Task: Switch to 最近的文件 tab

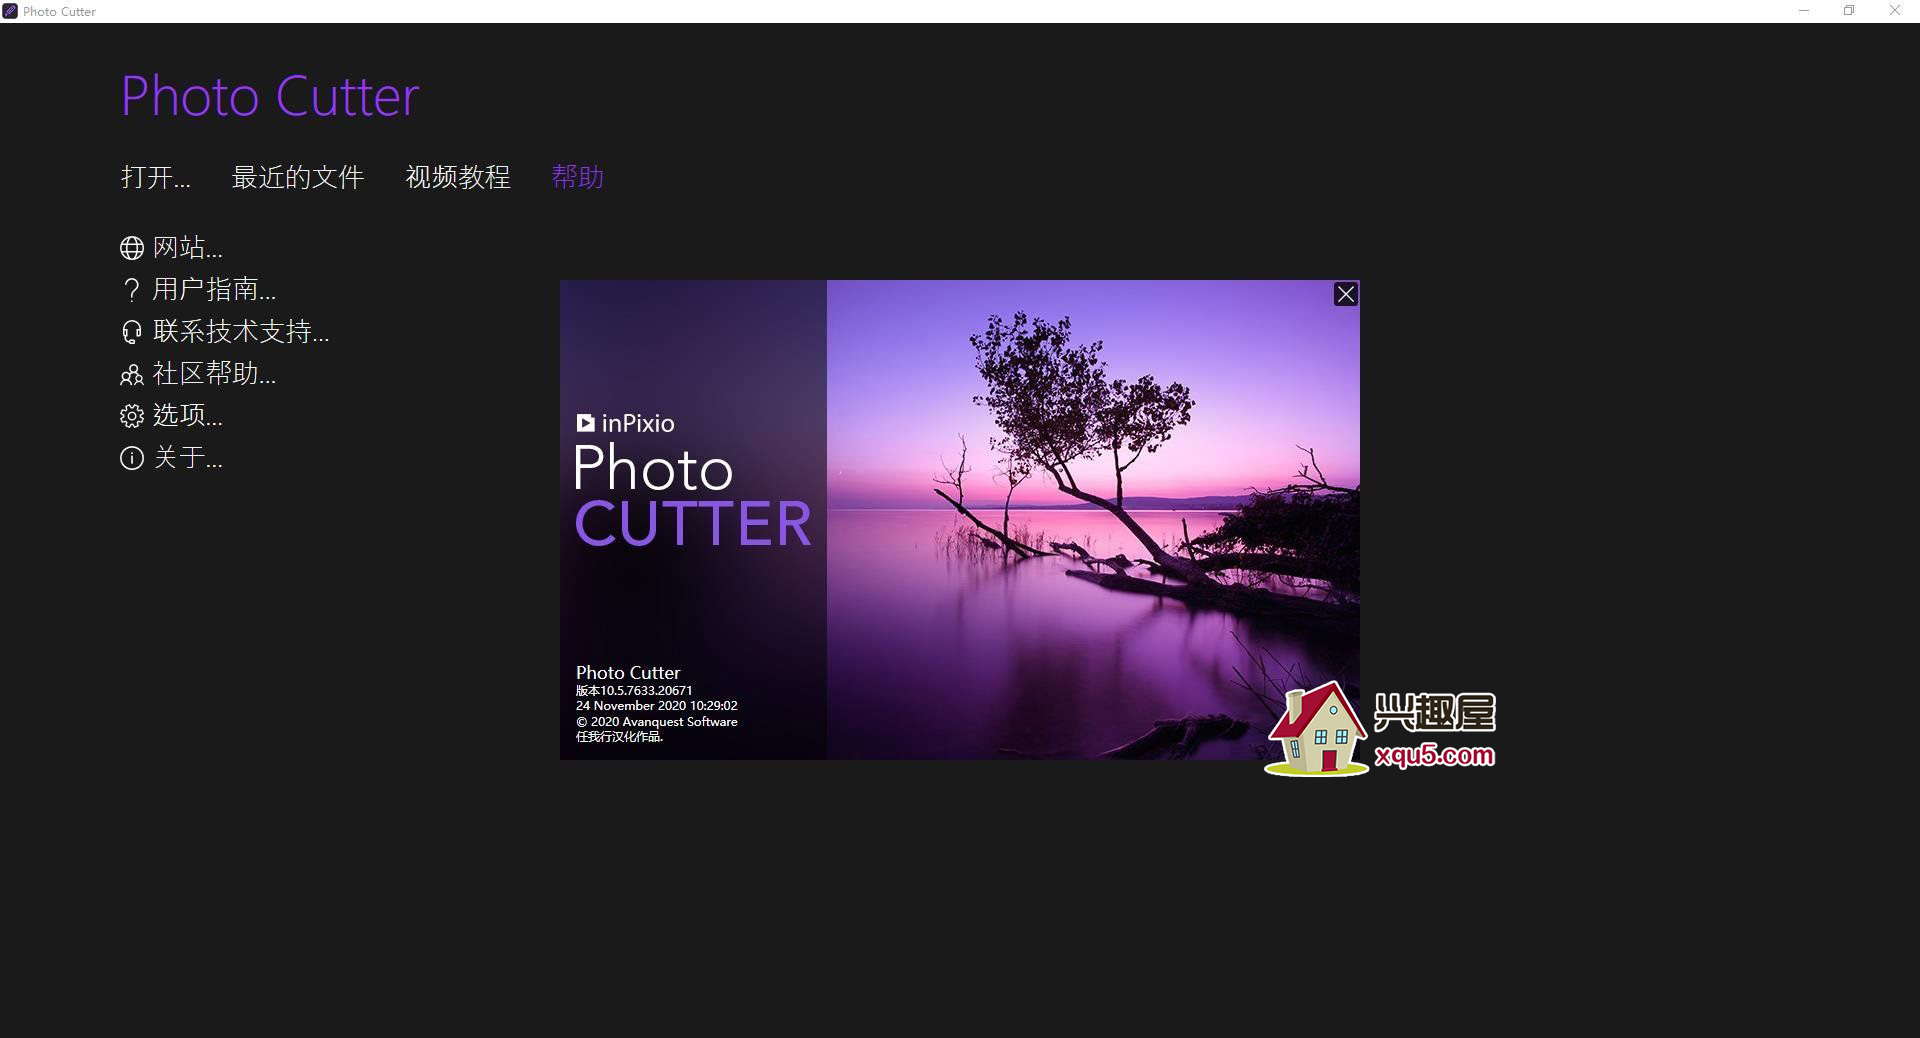Action: pos(298,177)
